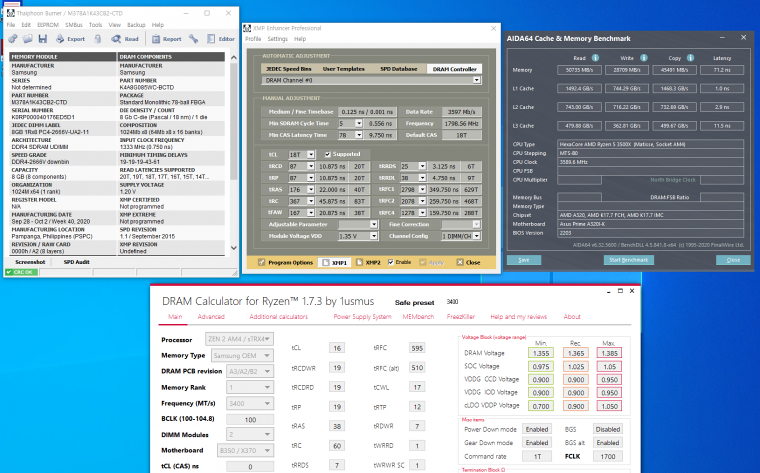The width and height of the screenshot is (760, 473).
Task: Click the Read SPD toolbar button
Action: click(125, 39)
